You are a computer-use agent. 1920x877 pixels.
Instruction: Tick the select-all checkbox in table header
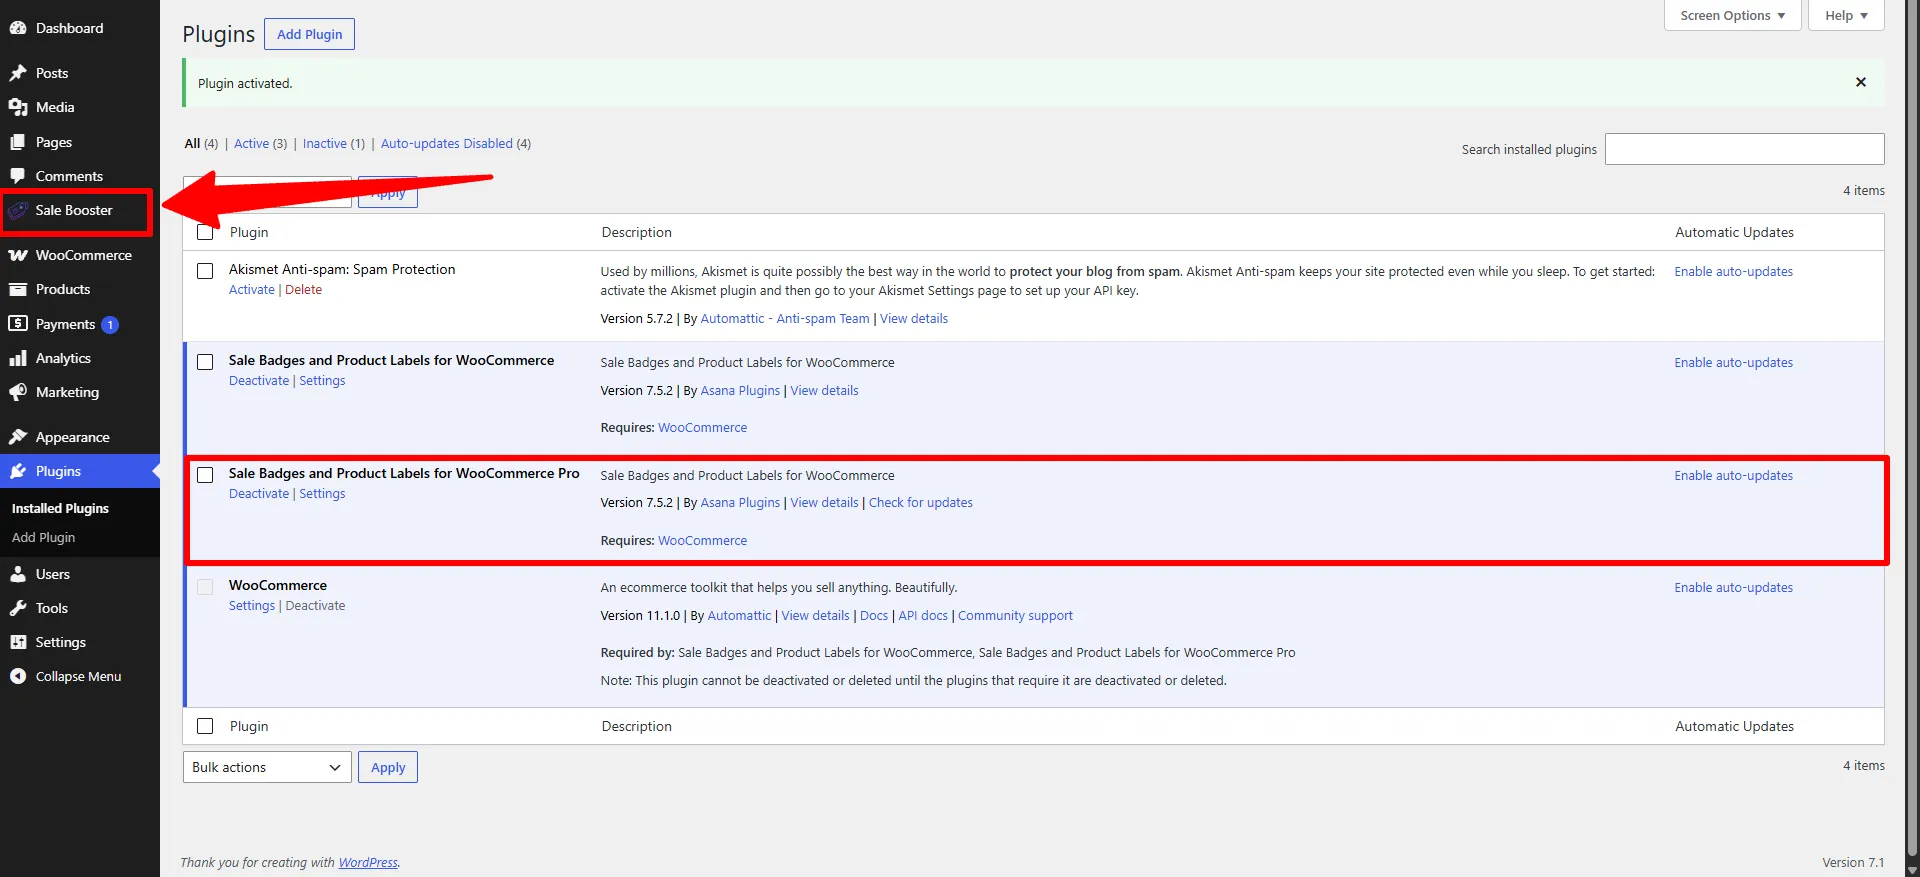(x=205, y=232)
